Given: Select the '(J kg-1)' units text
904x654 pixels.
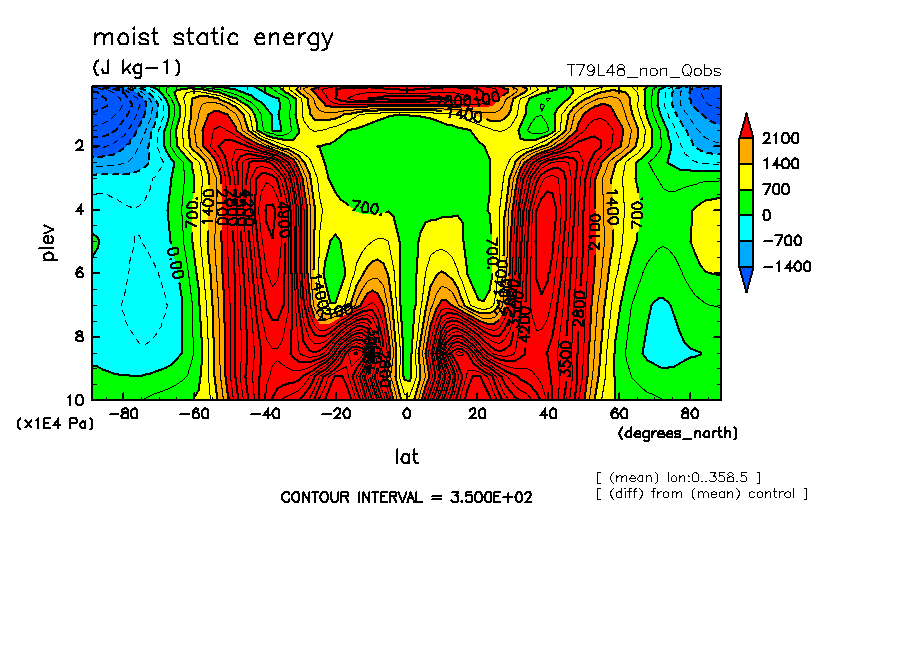Looking at the screenshot, I should point(137,68).
